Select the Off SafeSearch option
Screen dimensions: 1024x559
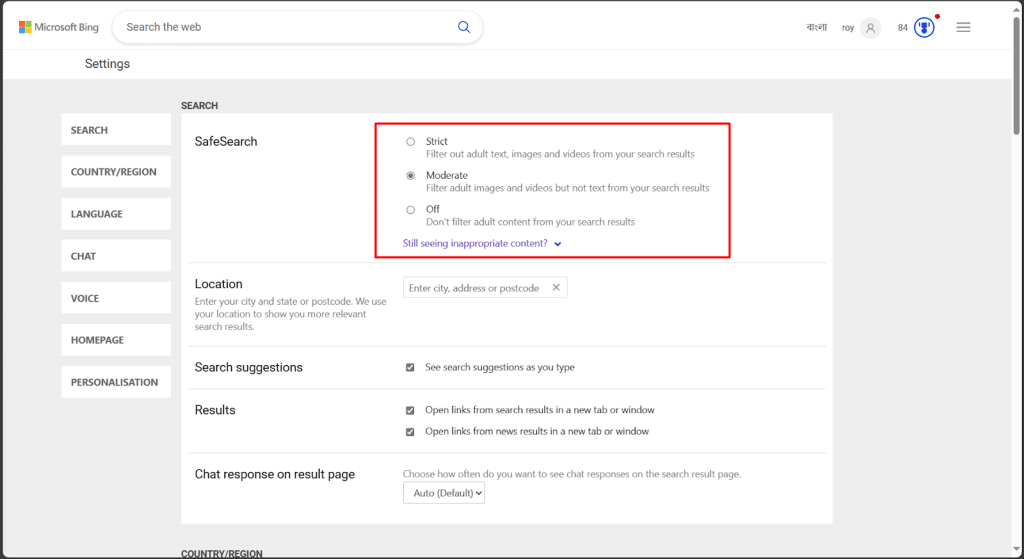410,210
